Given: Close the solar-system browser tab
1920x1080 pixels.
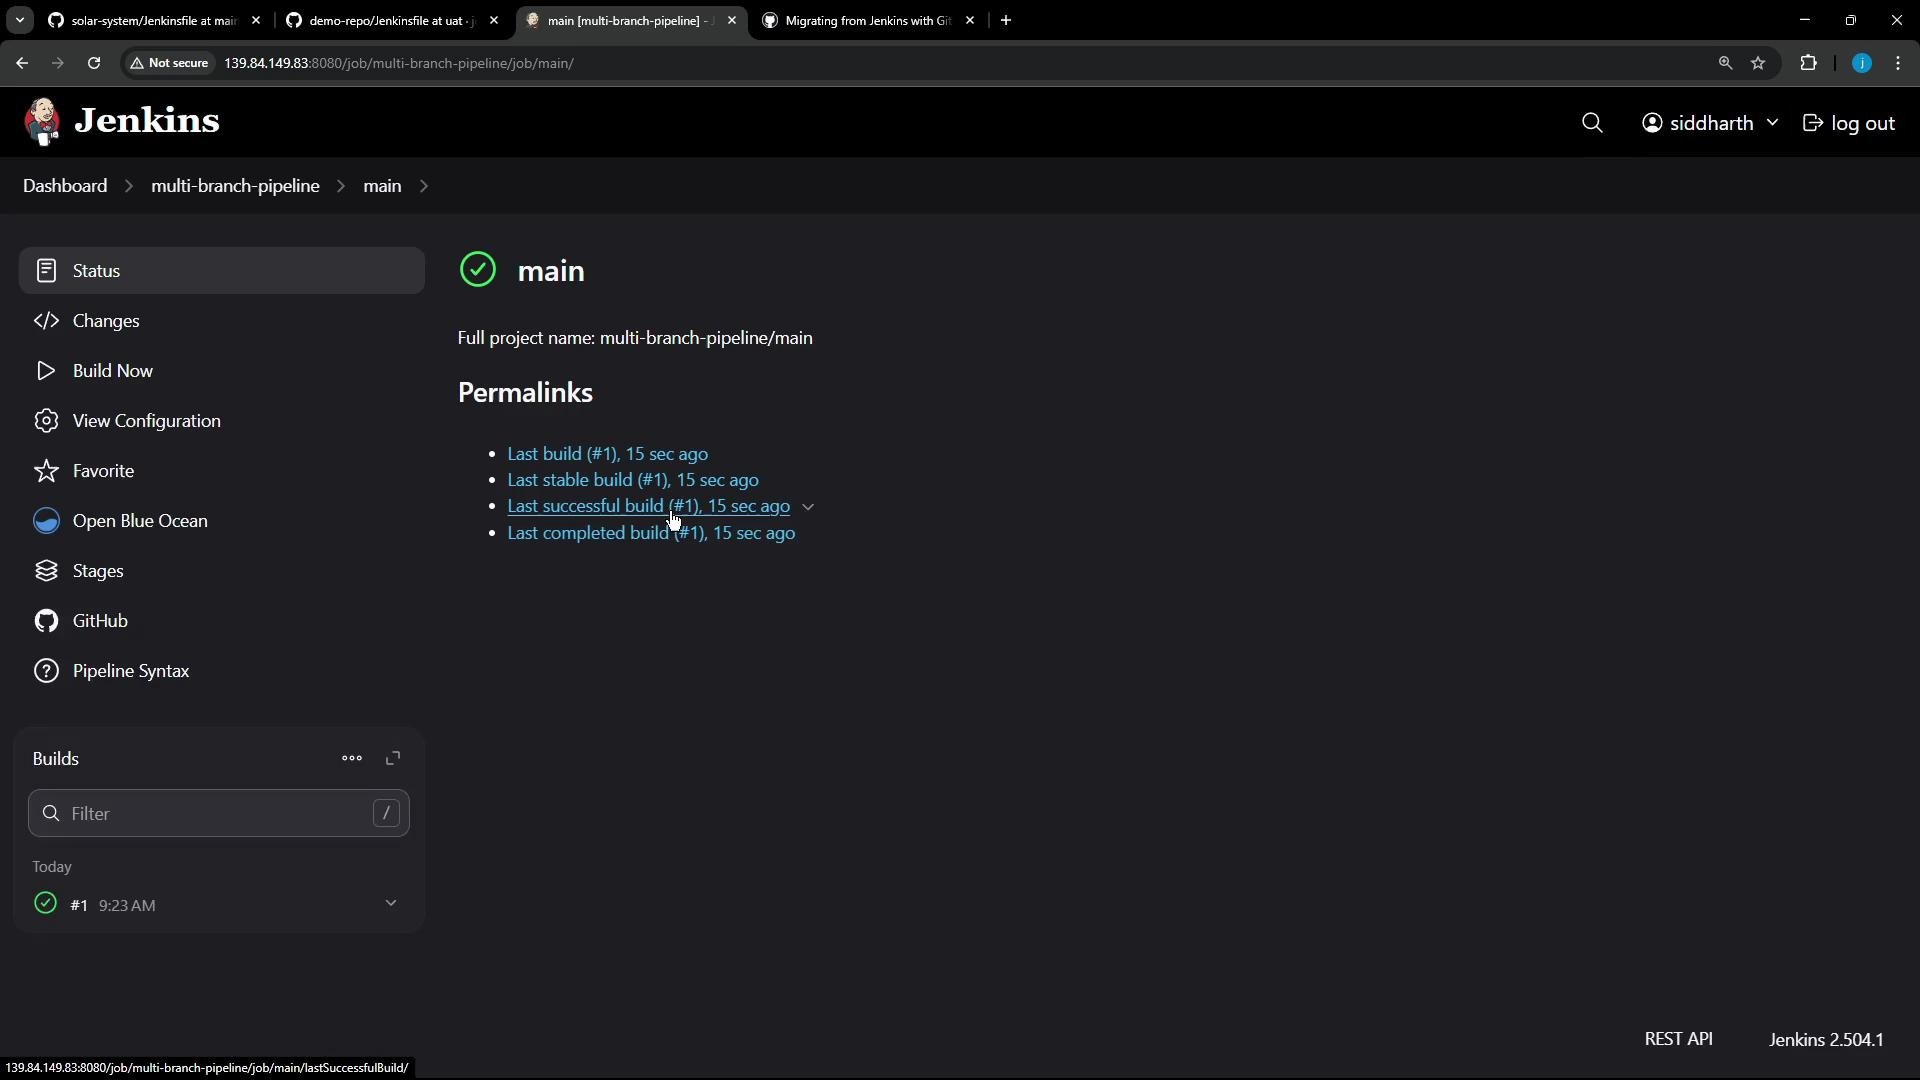Looking at the screenshot, I should pyautogui.click(x=256, y=20).
